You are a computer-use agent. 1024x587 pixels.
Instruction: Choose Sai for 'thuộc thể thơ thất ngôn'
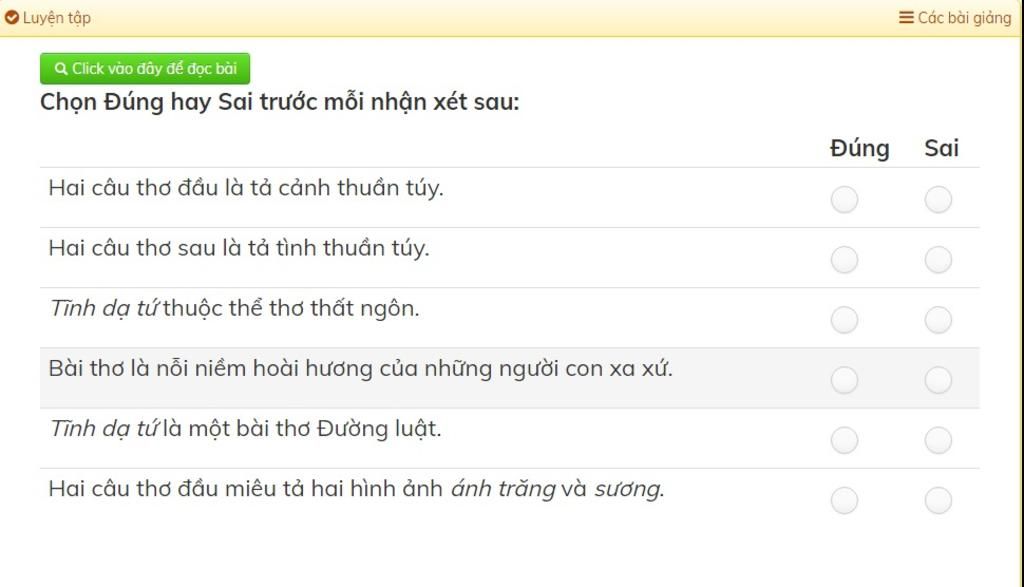(938, 320)
